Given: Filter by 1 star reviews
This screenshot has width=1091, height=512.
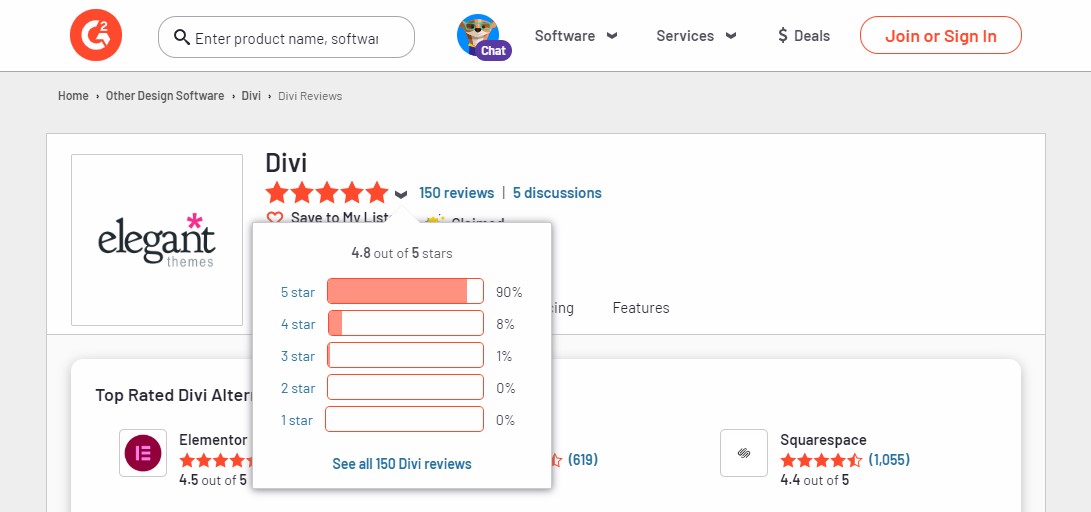Looking at the screenshot, I should 297,420.
